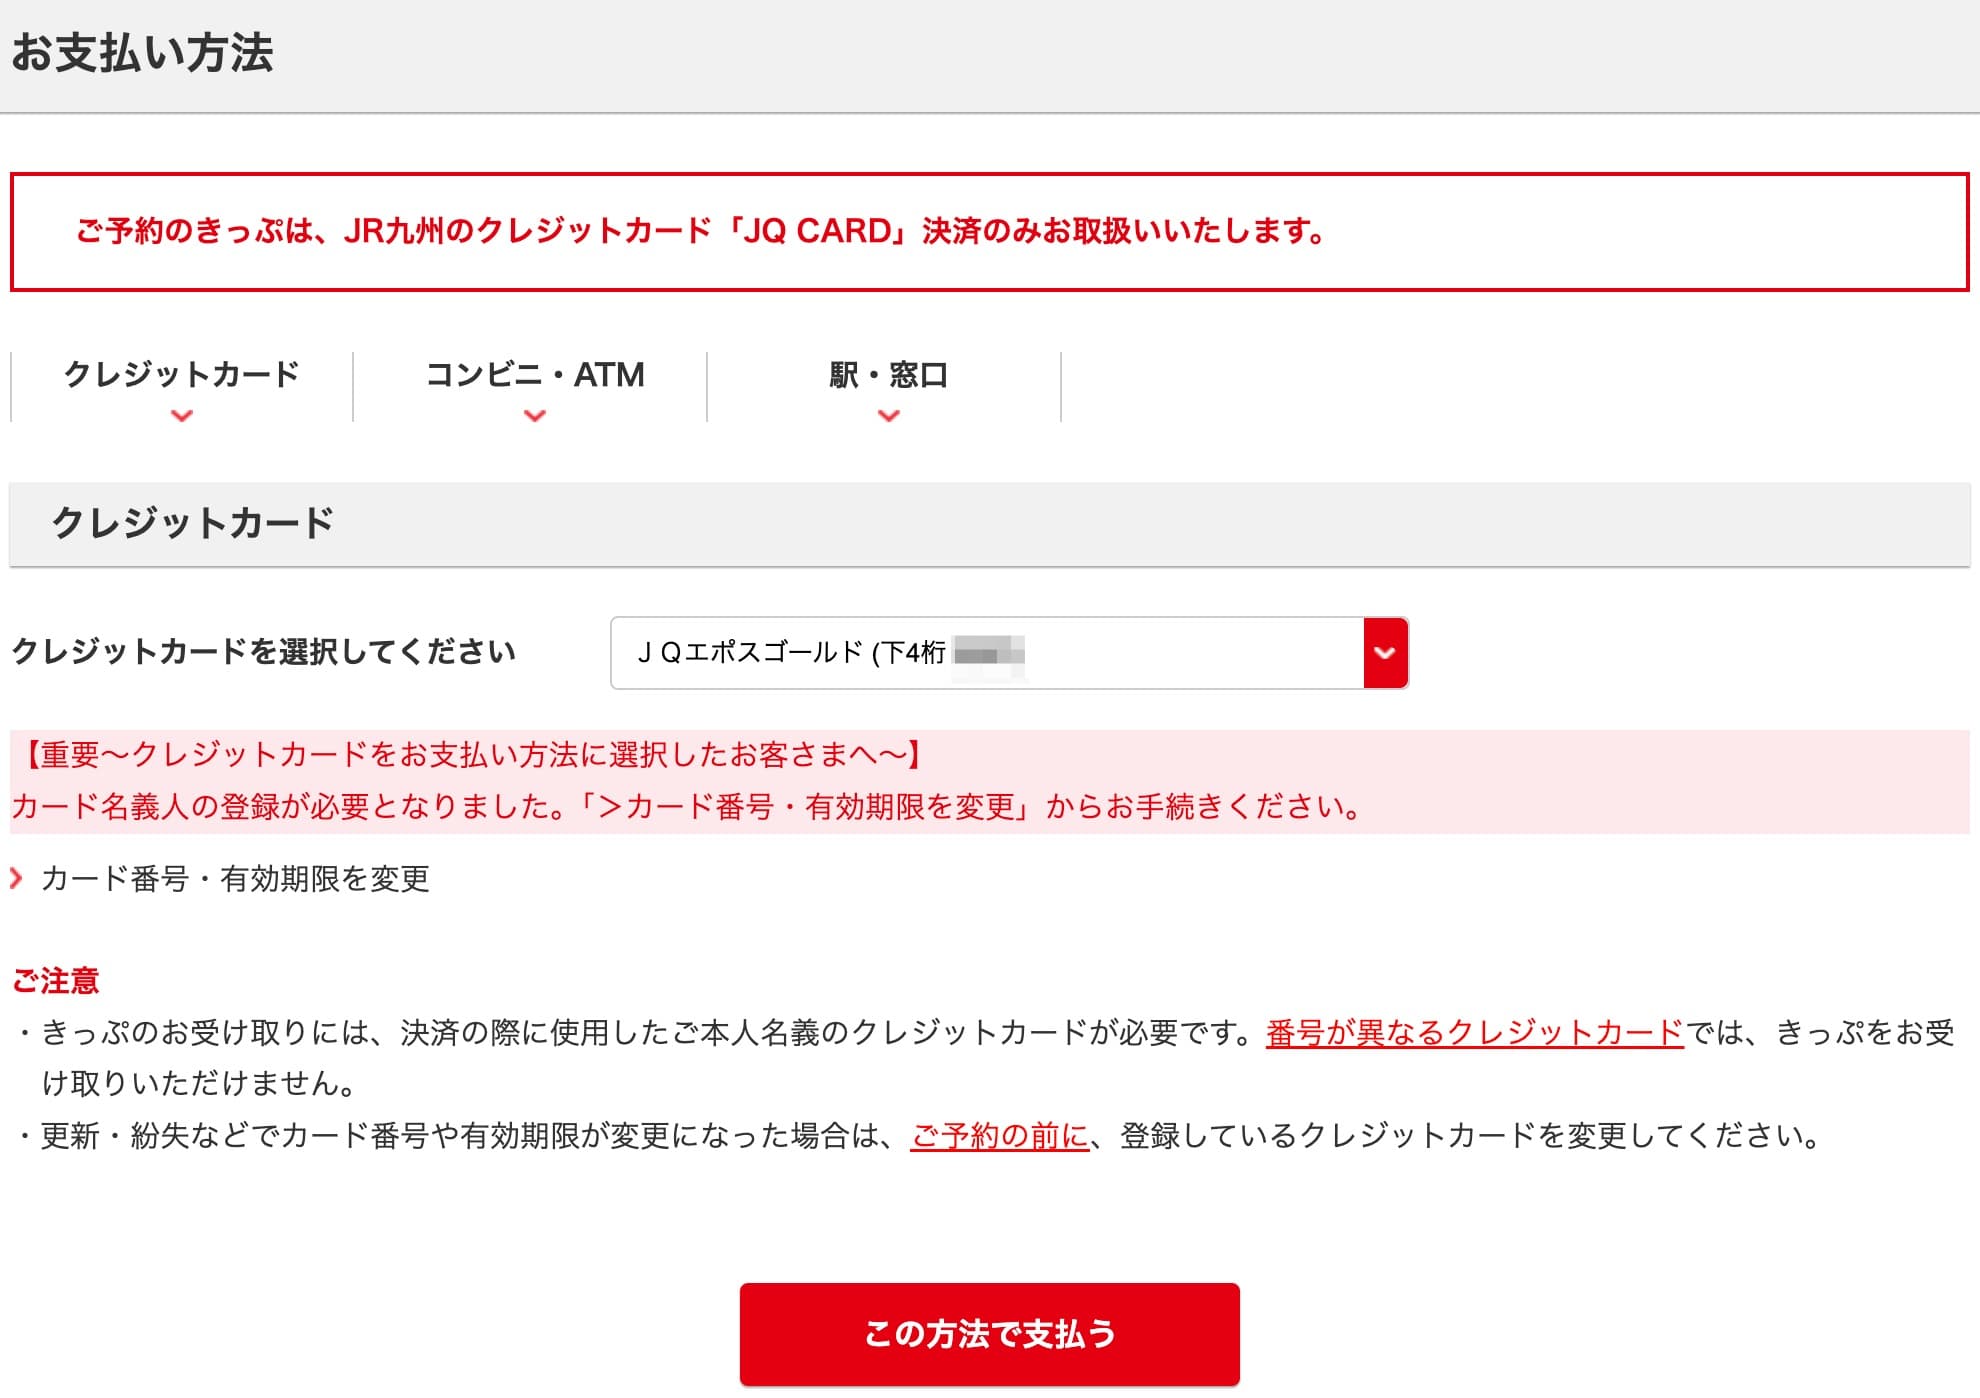Image resolution: width=1980 pixels, height=1398 pixels.
Task: Open the ご予約の前に link
Action: pyautogui.click(x=999, y=1135)
